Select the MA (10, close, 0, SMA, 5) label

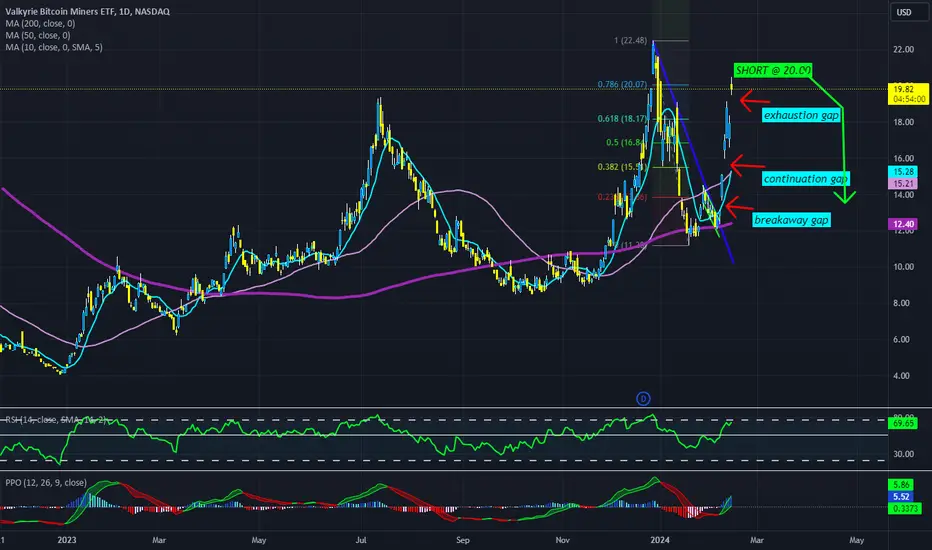(54, 47)
